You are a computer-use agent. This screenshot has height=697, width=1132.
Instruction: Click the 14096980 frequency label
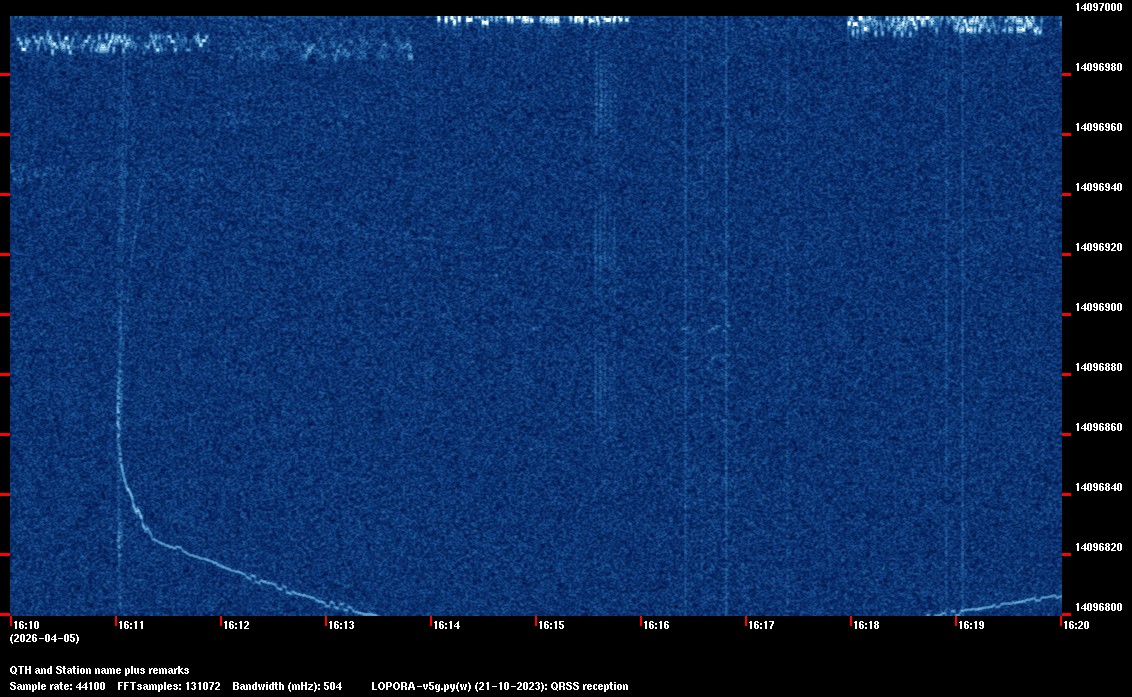pyautogui.click(x=1098, y=67)
